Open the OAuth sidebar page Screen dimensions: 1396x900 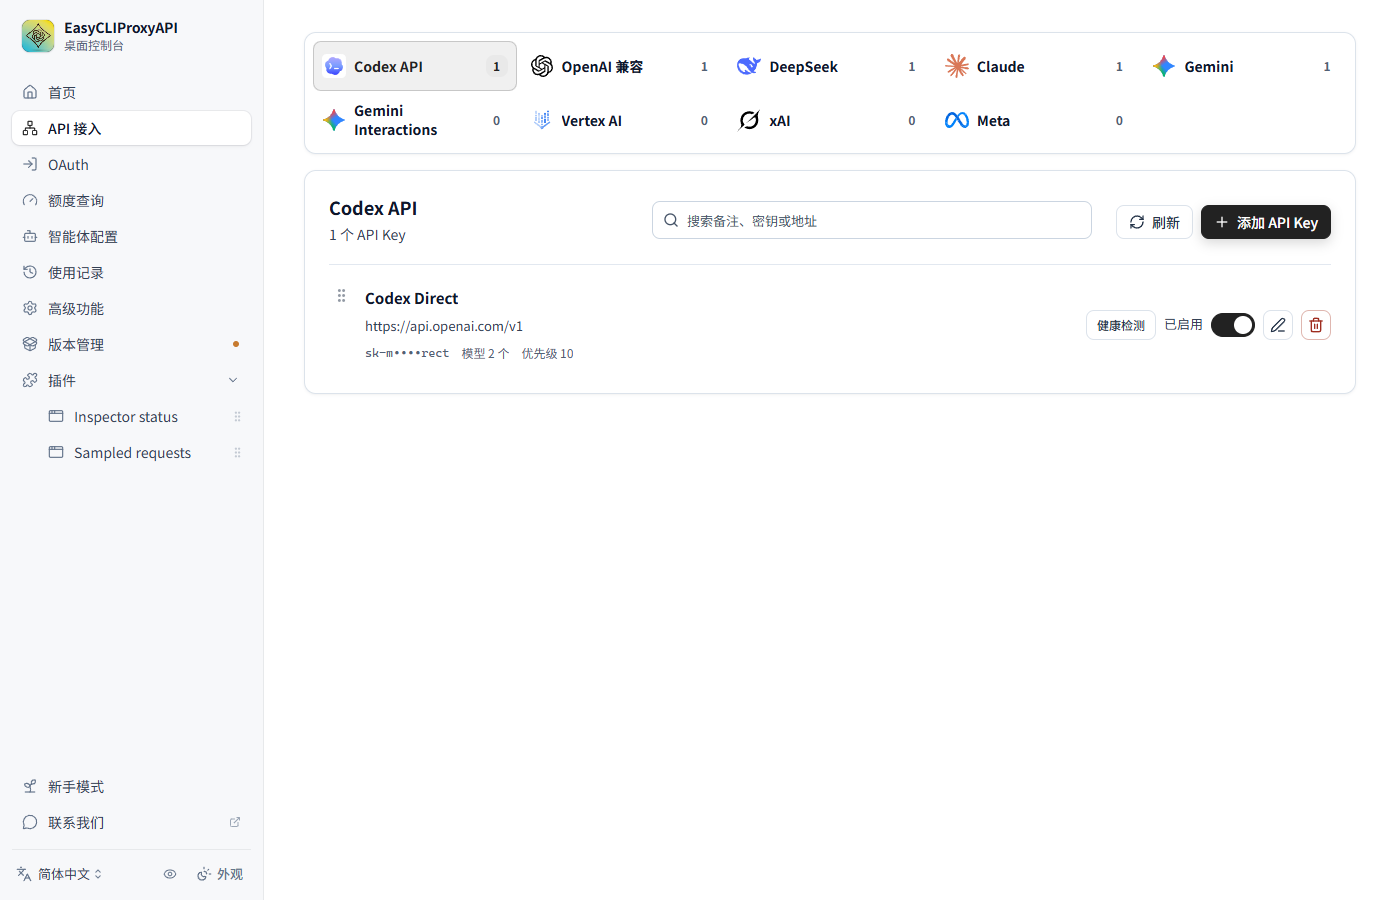coord(131,164)
